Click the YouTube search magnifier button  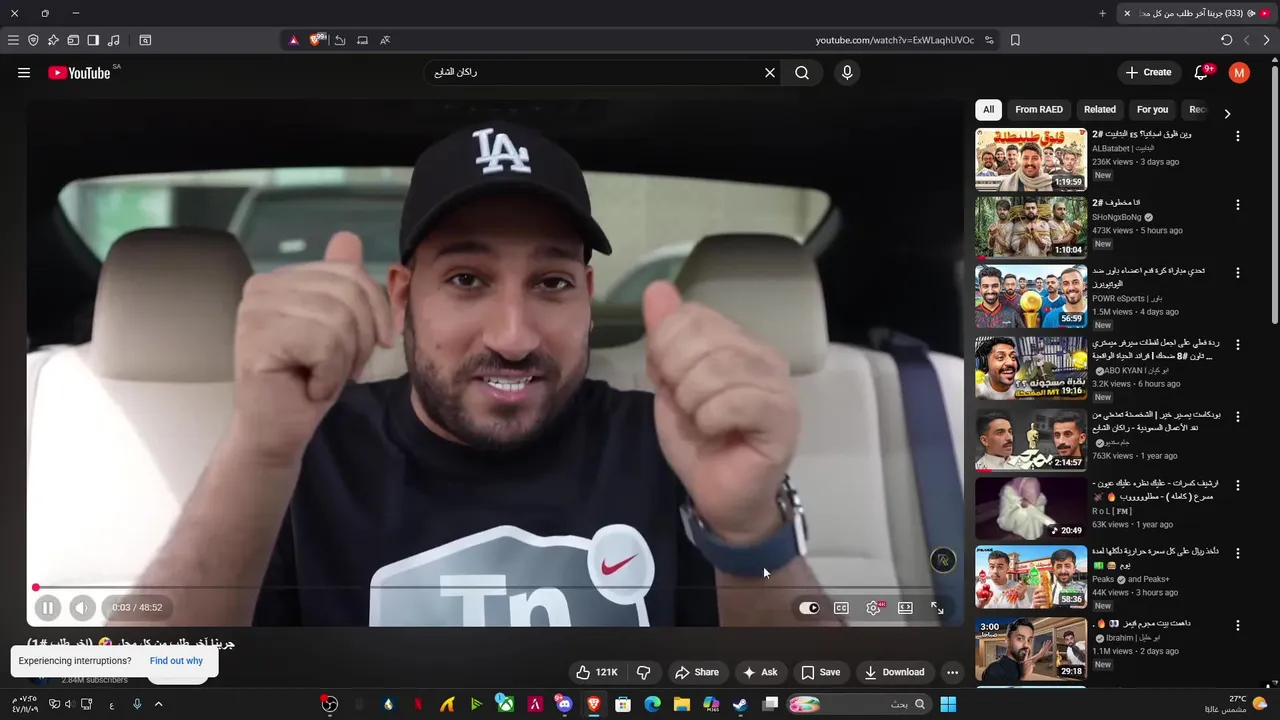tap(802, 73)
